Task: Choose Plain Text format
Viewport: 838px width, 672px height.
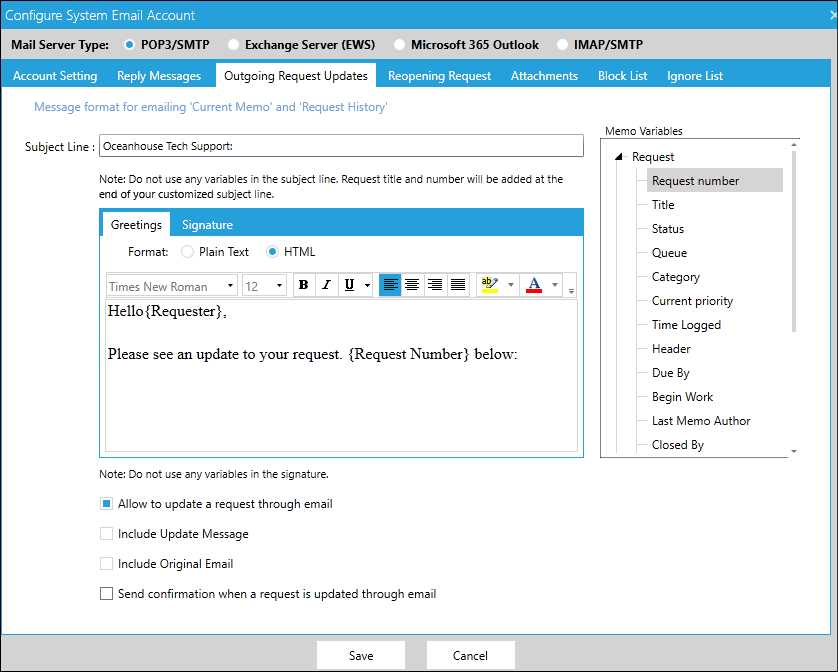Action: 187,252
